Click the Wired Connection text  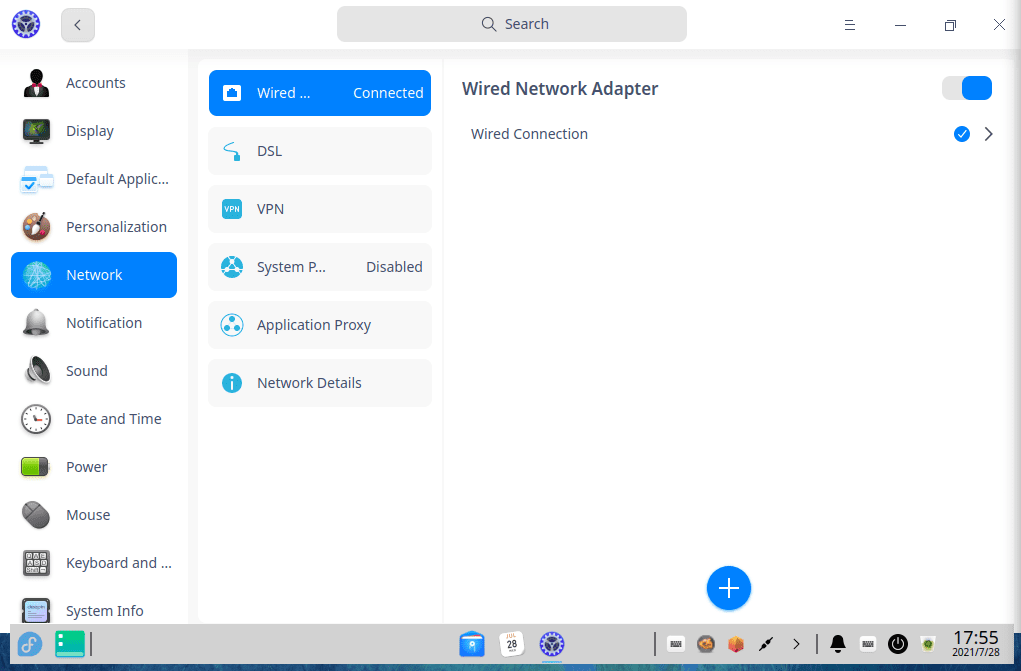[529, 134]
